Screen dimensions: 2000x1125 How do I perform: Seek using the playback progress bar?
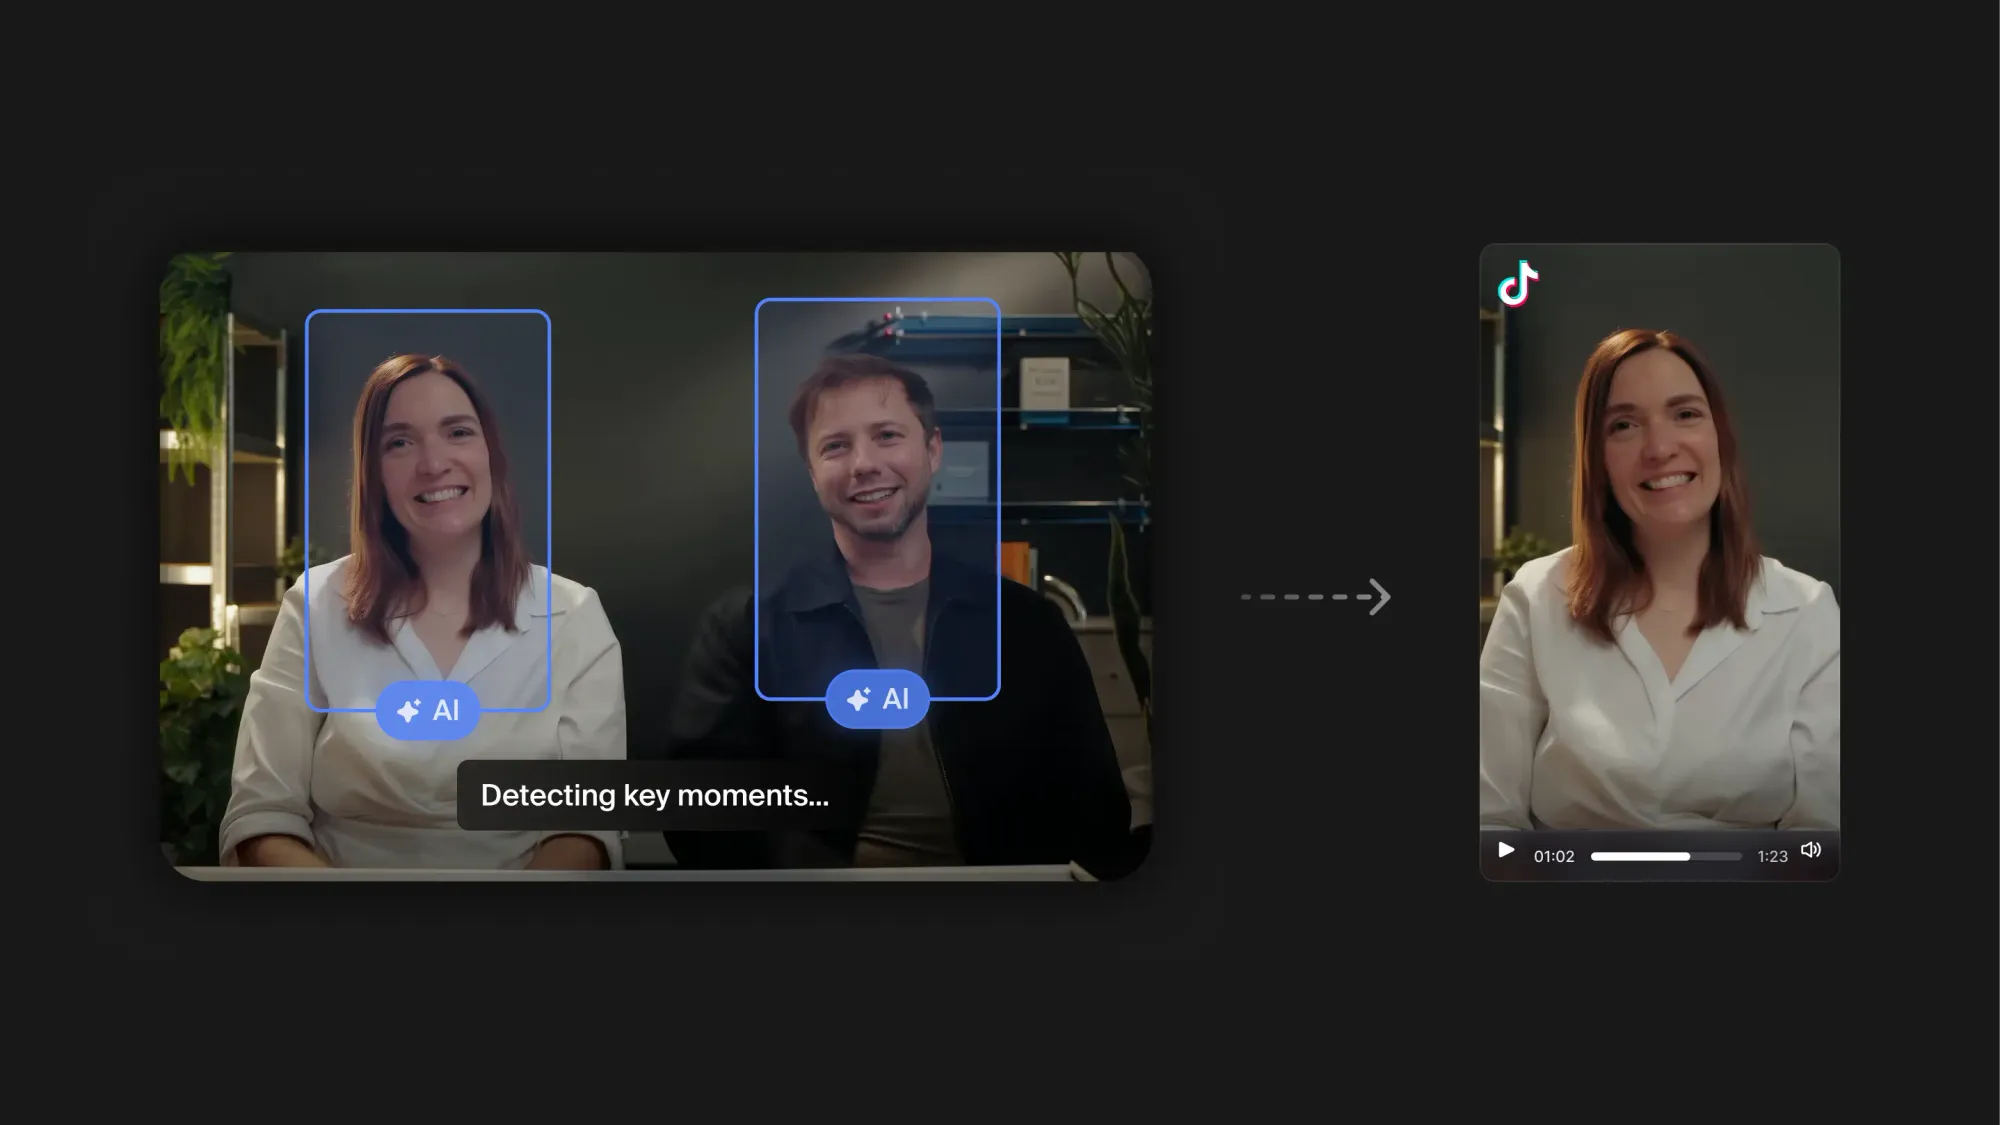(x=1665, y=856)
